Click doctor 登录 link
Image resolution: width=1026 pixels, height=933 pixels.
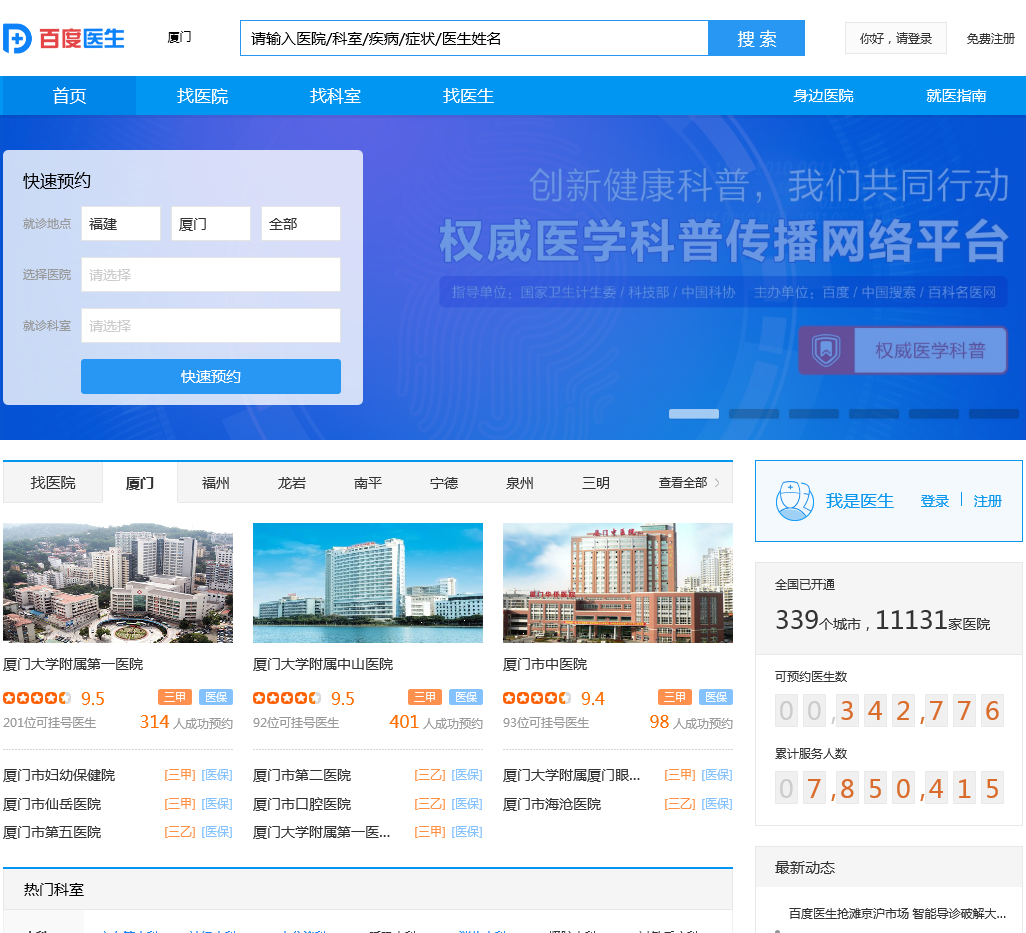pos(934,501)
